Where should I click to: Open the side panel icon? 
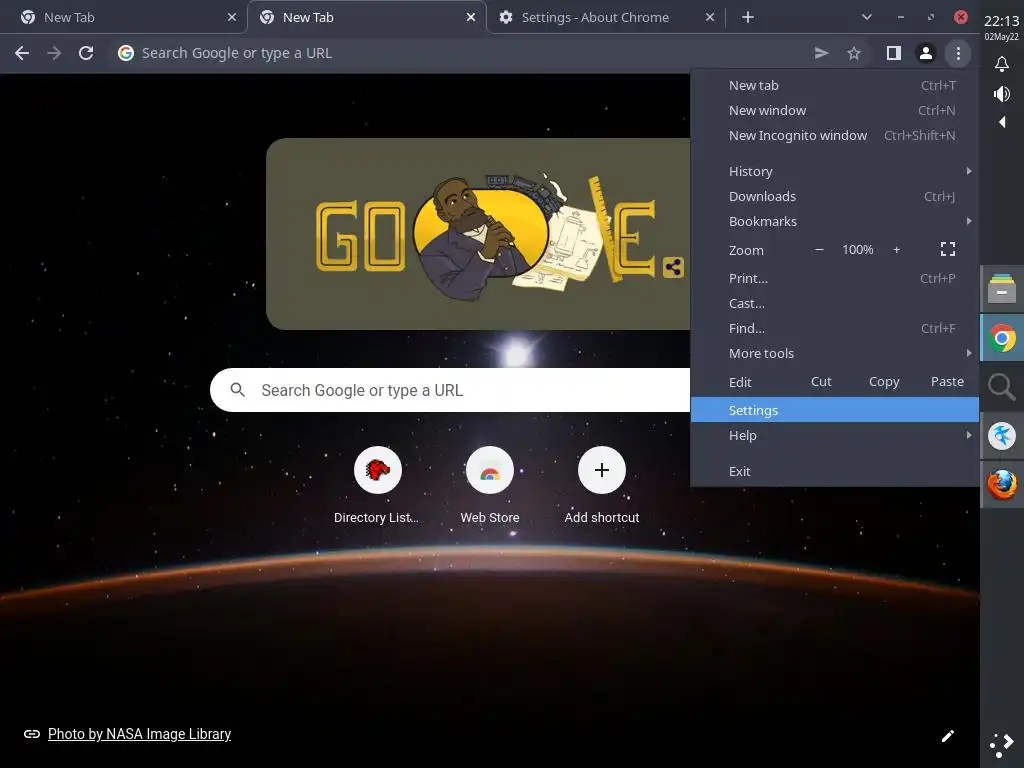[893, 53]
